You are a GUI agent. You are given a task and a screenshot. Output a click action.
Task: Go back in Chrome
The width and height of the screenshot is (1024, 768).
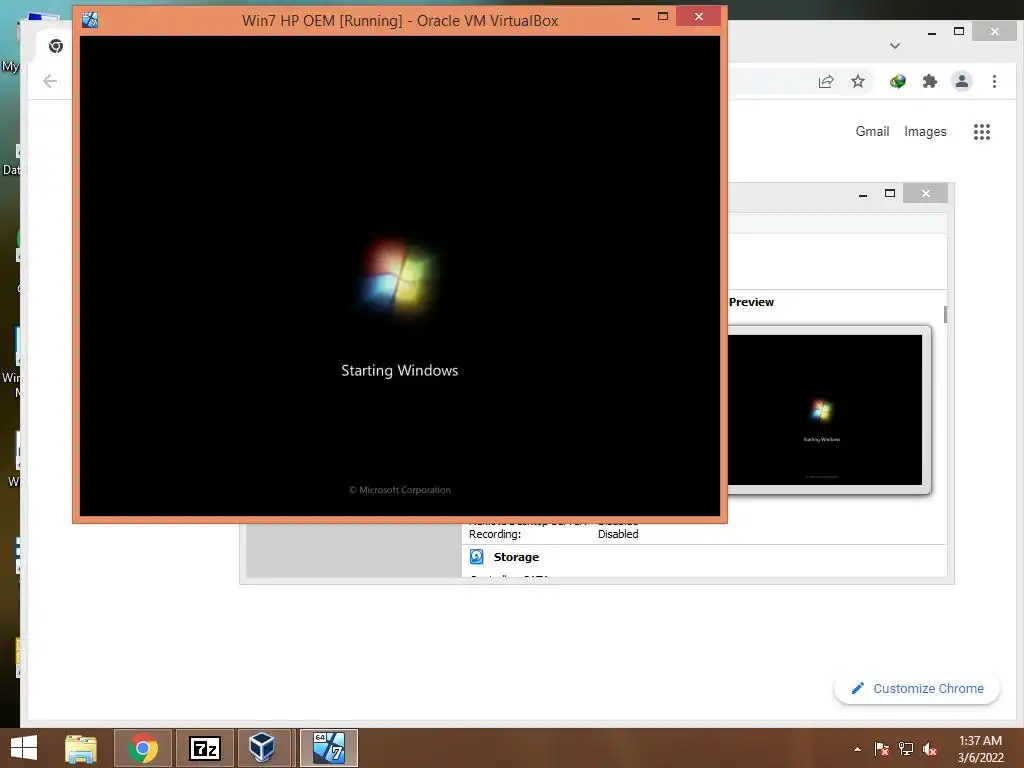point(50,81)
